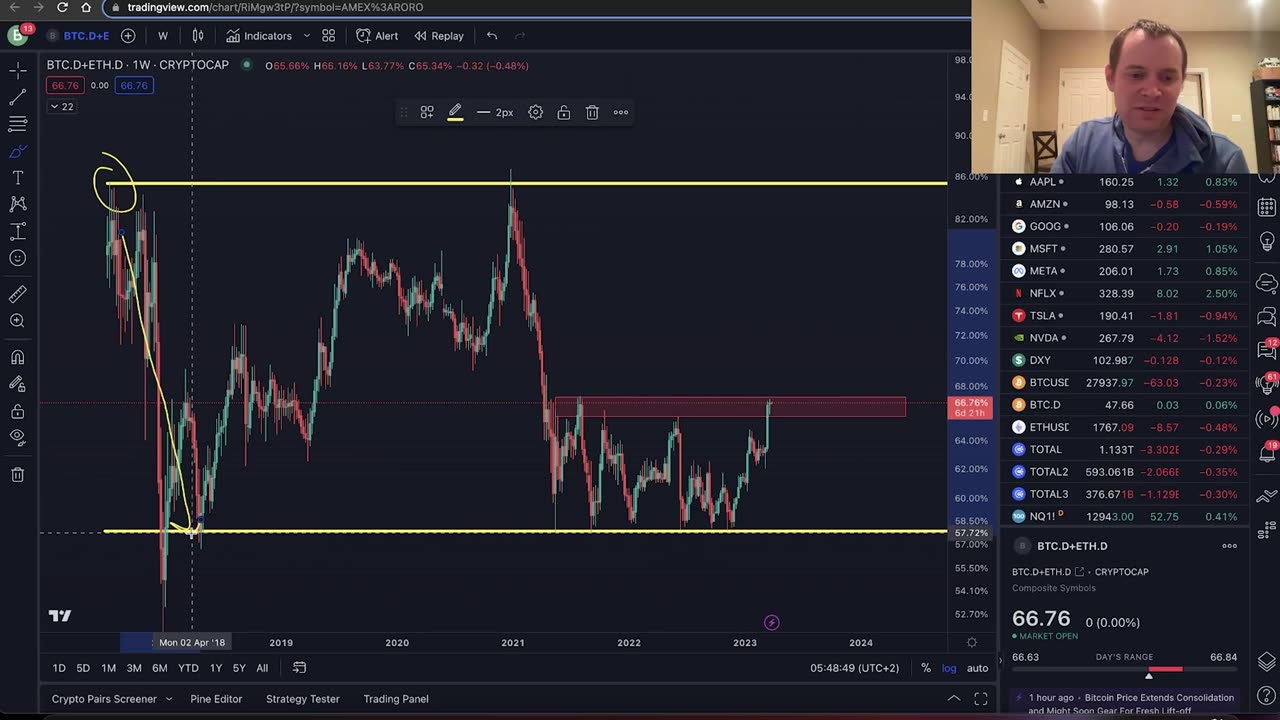Toggle stay in drawing mode
Screen dimensions: 1280x720
(17, 384)
